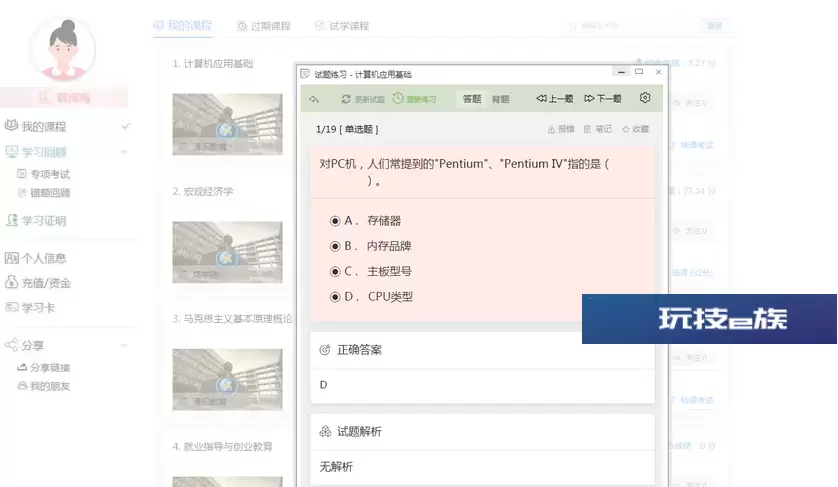Open 笔记 notes for this question
Screen dimensions: 838x487
(598, 129)
